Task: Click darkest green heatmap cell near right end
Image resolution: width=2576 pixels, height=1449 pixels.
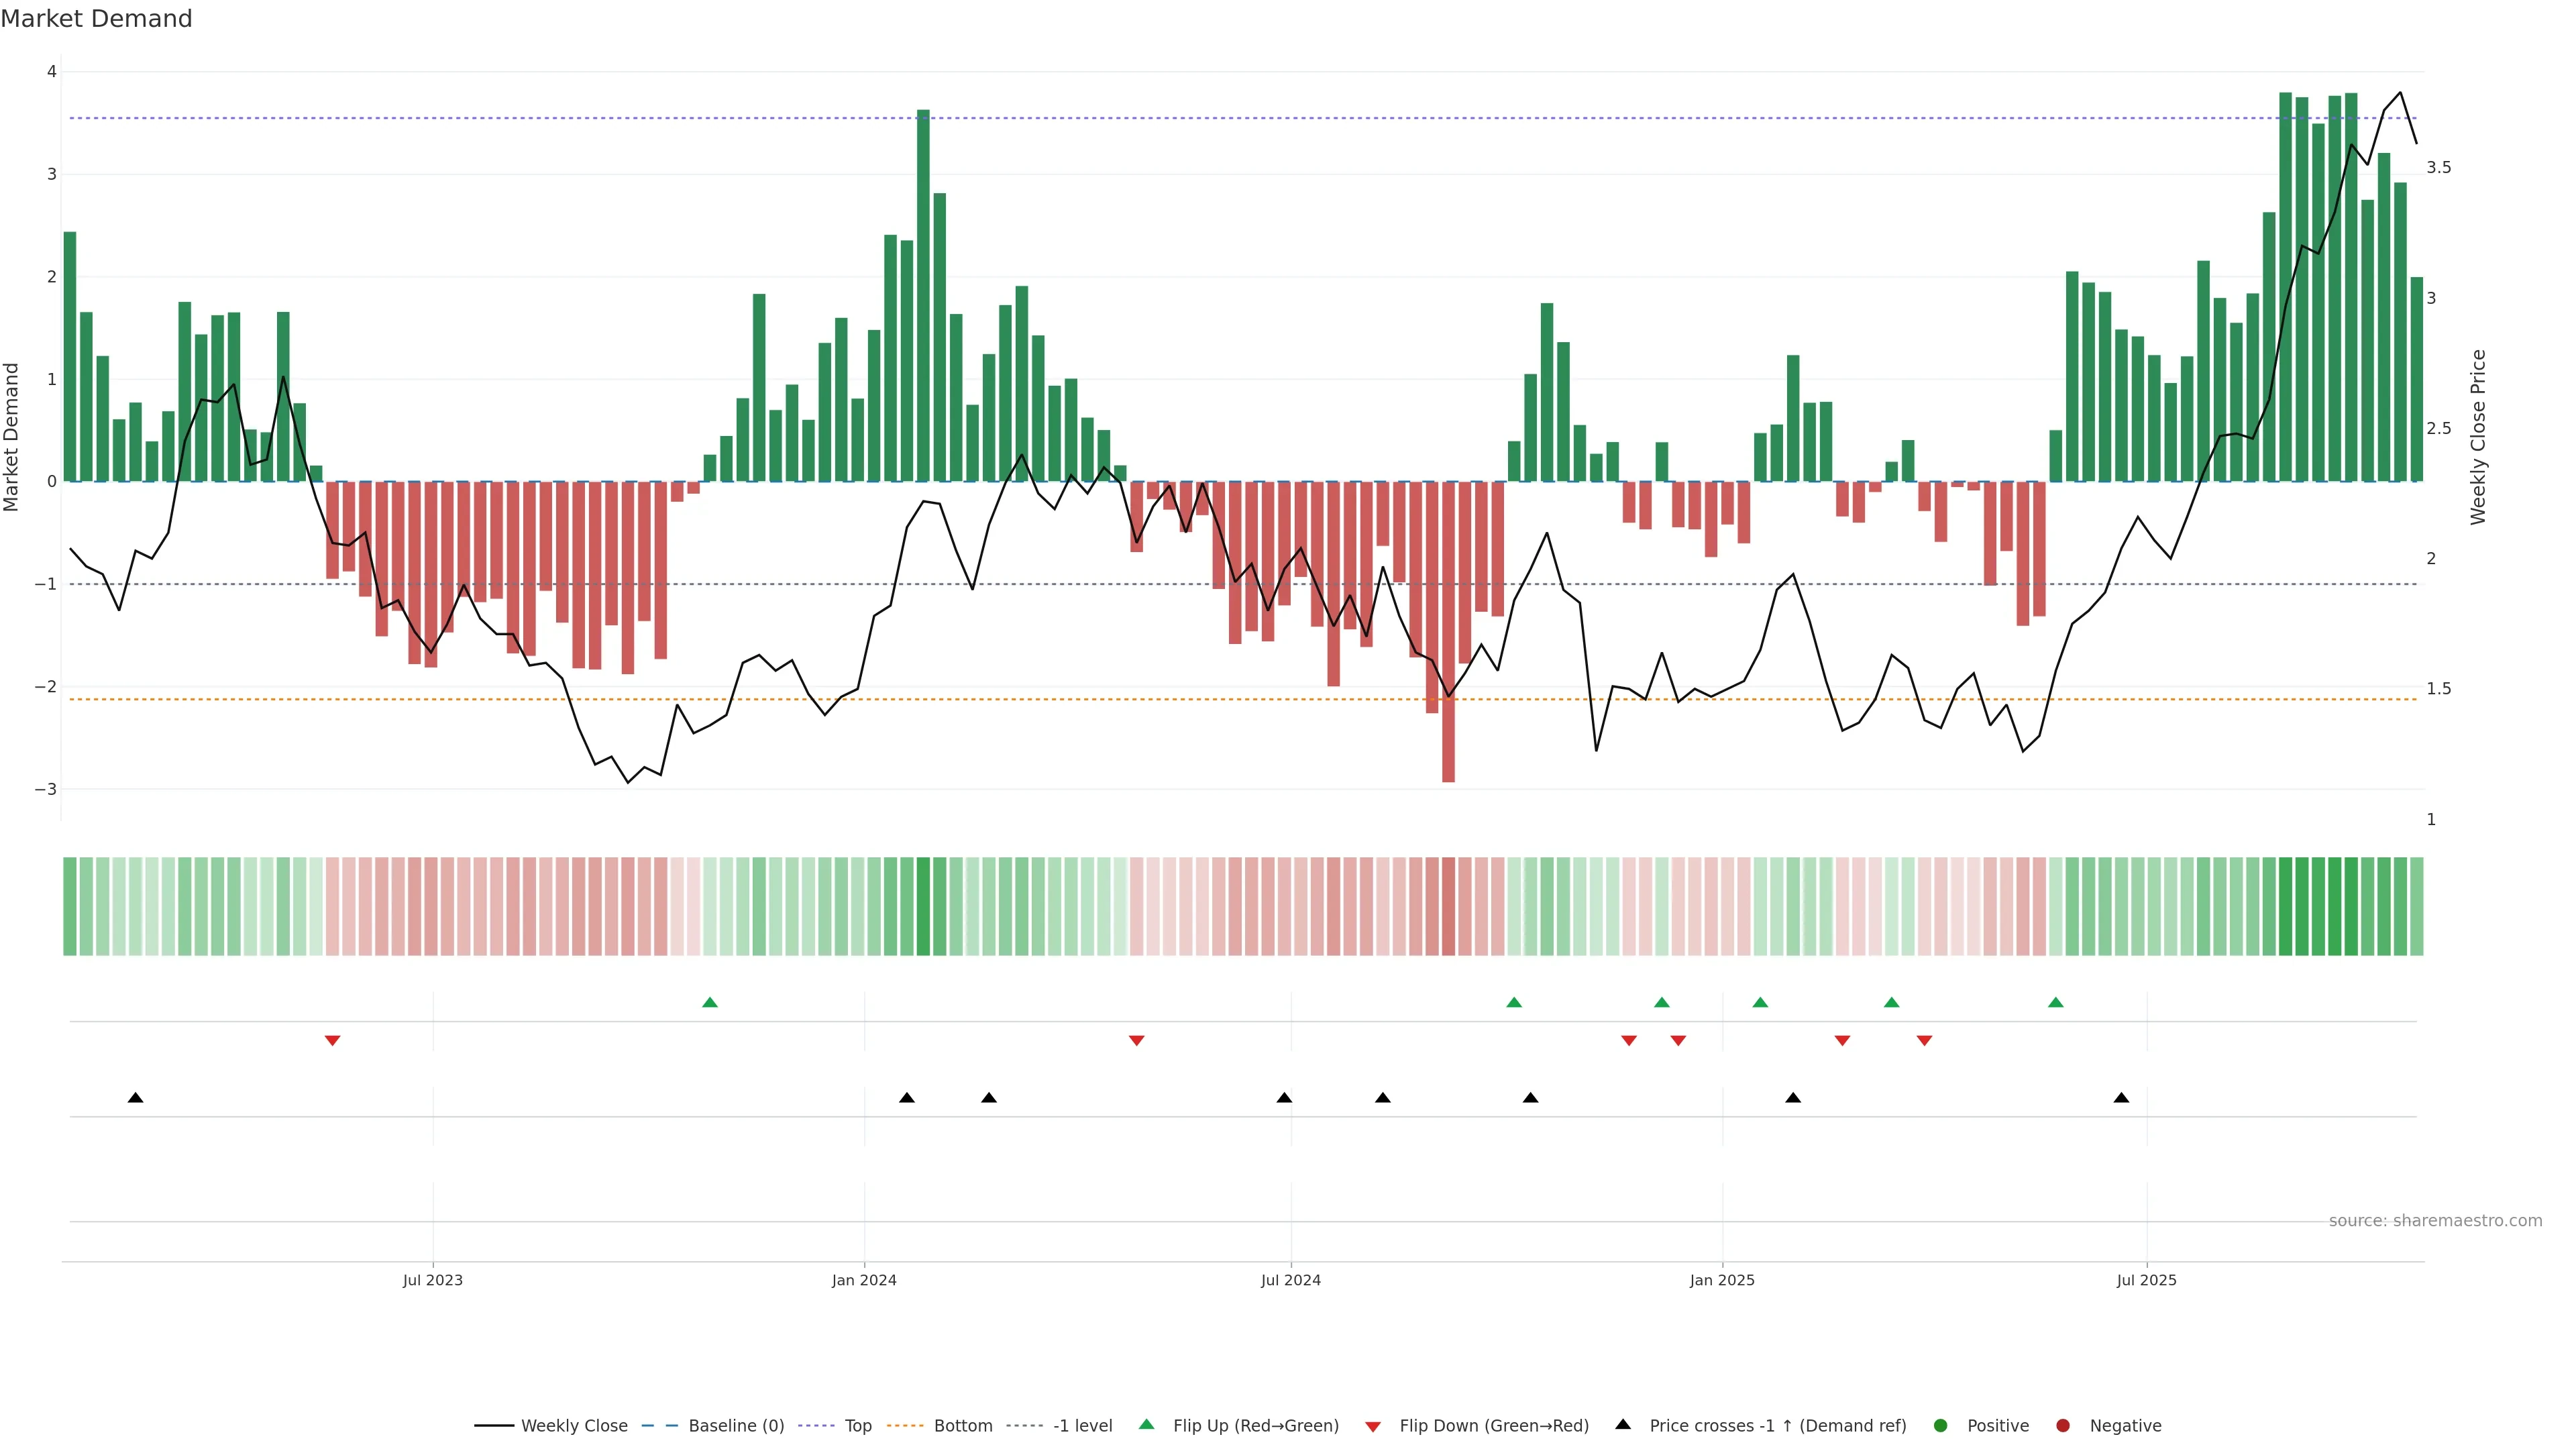Action: point(2285,906)
